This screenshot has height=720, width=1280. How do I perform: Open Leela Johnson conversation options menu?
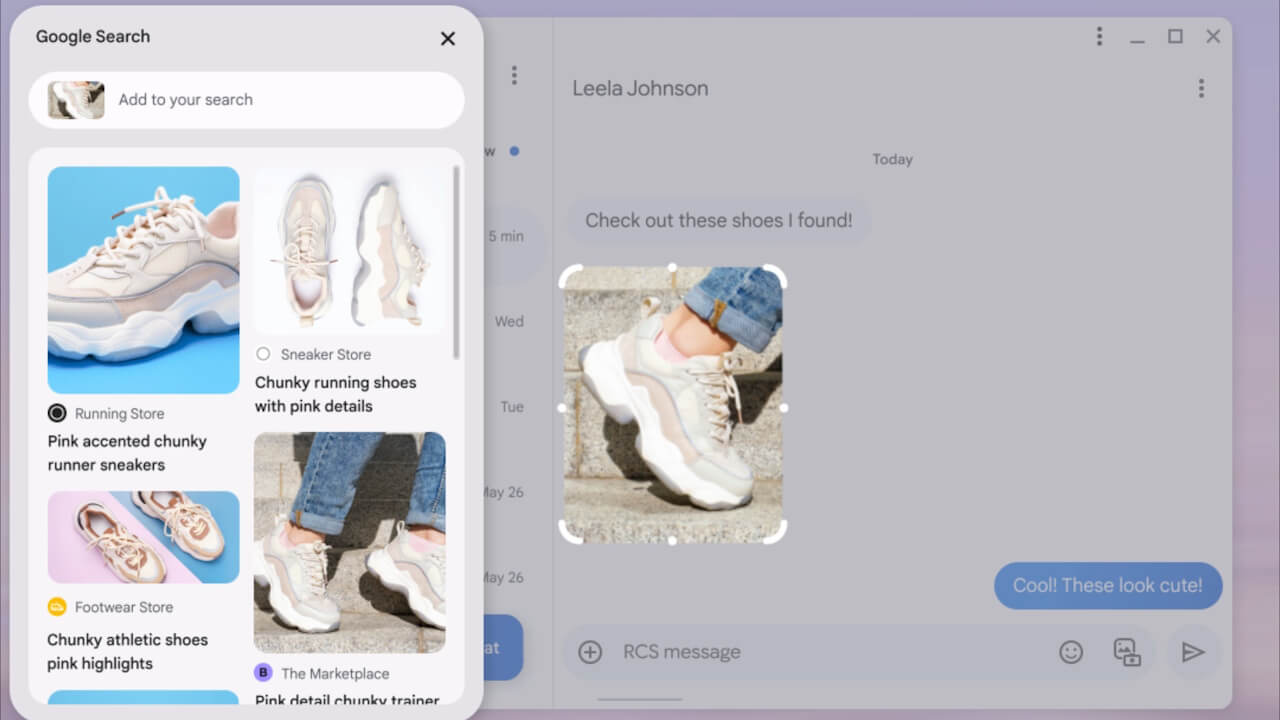pos(1201,88)
